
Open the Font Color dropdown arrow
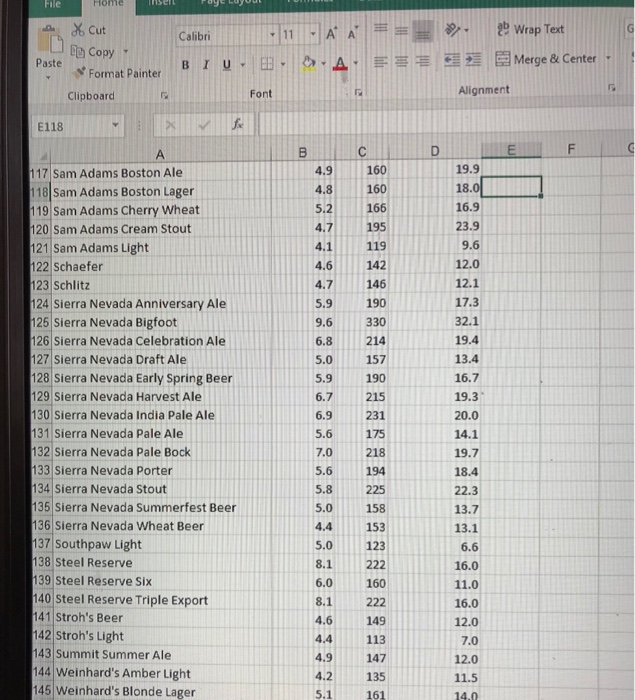(356, 63)
